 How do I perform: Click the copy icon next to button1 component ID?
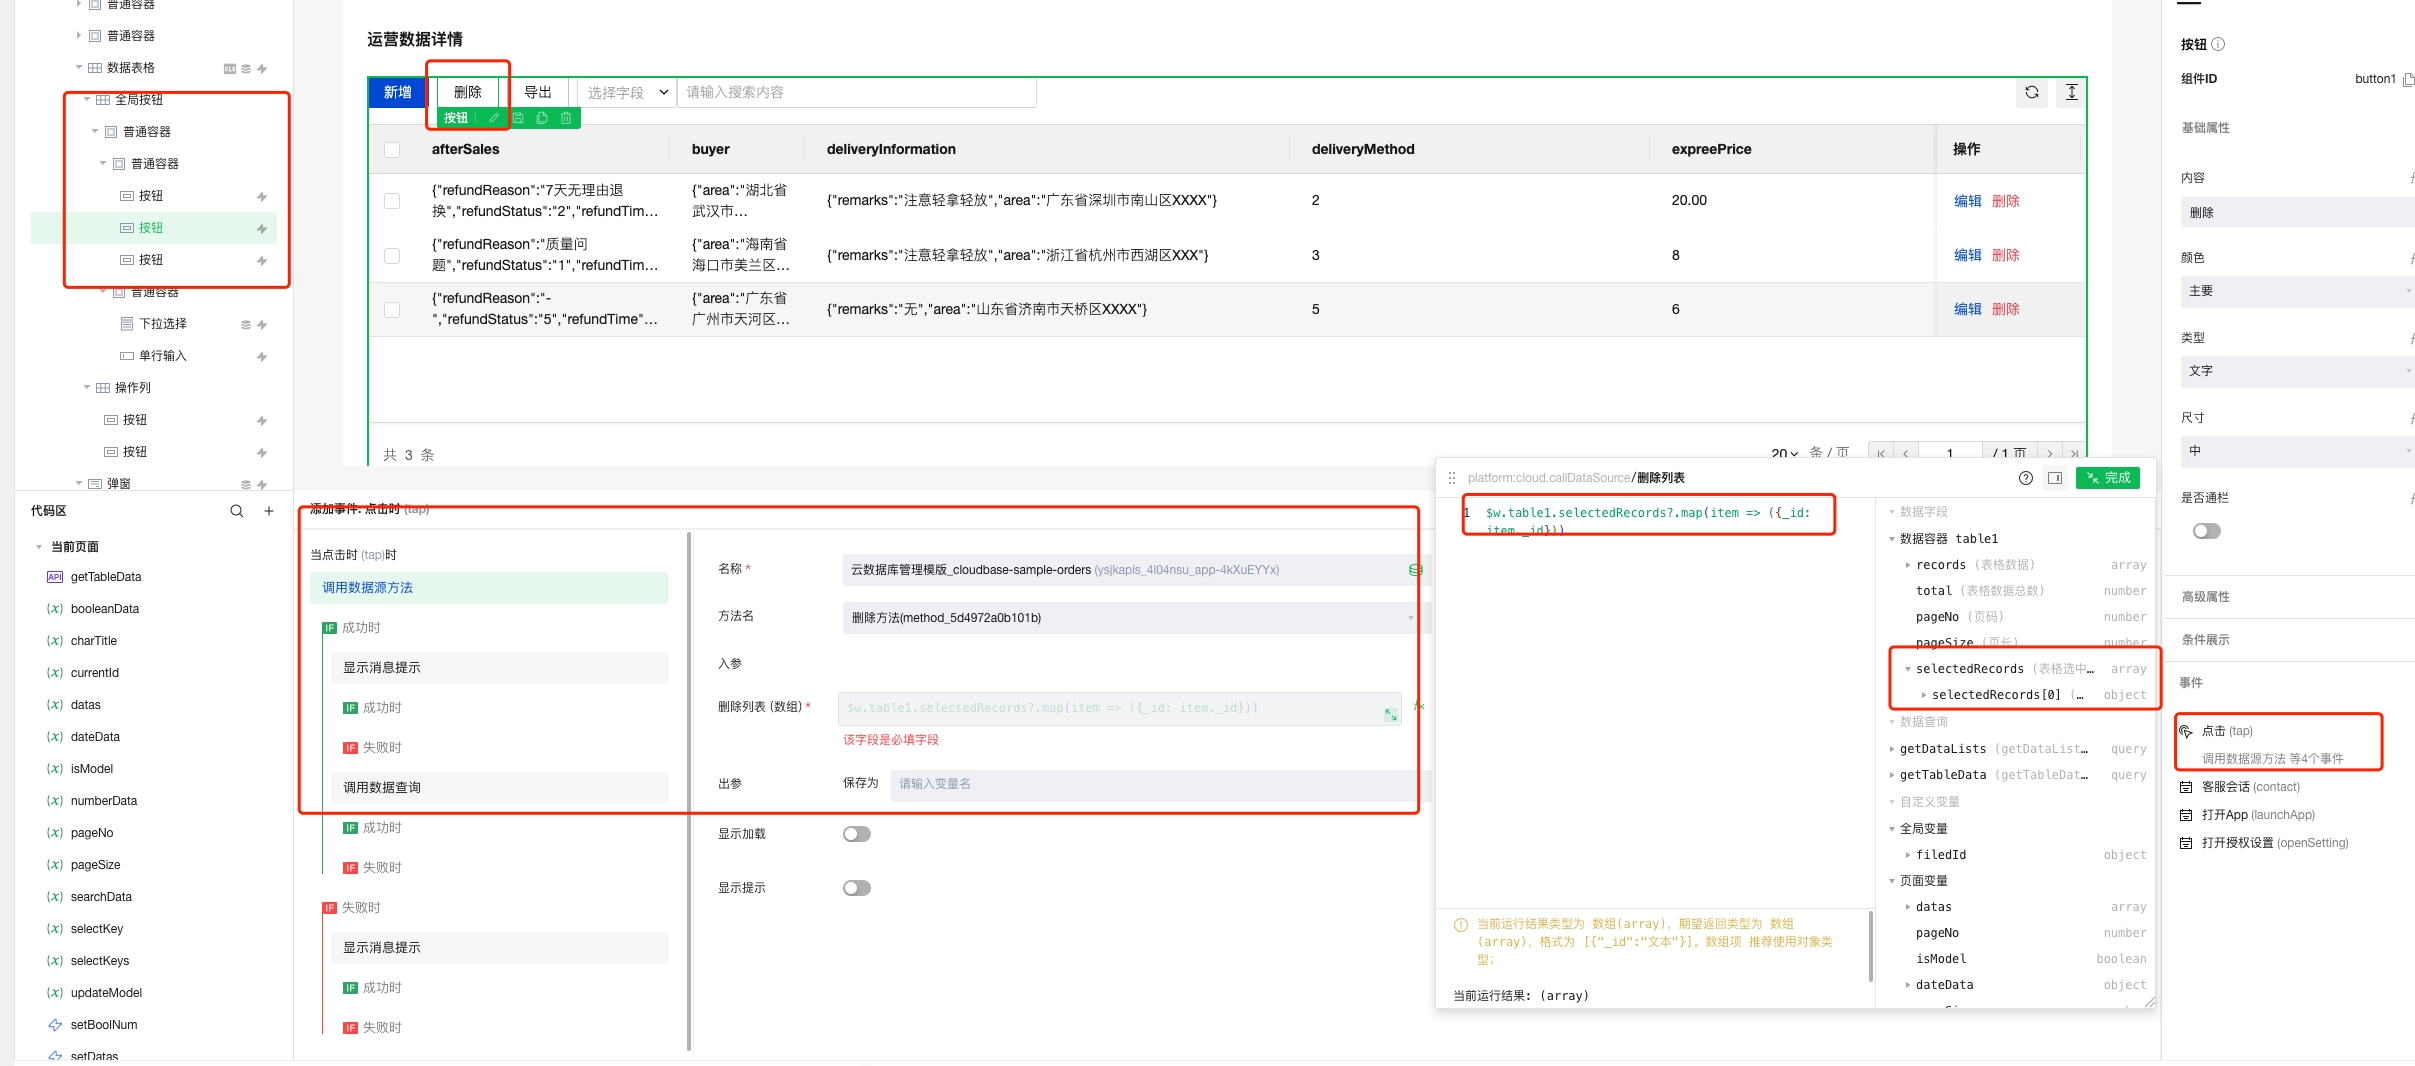click(2408, 79)
